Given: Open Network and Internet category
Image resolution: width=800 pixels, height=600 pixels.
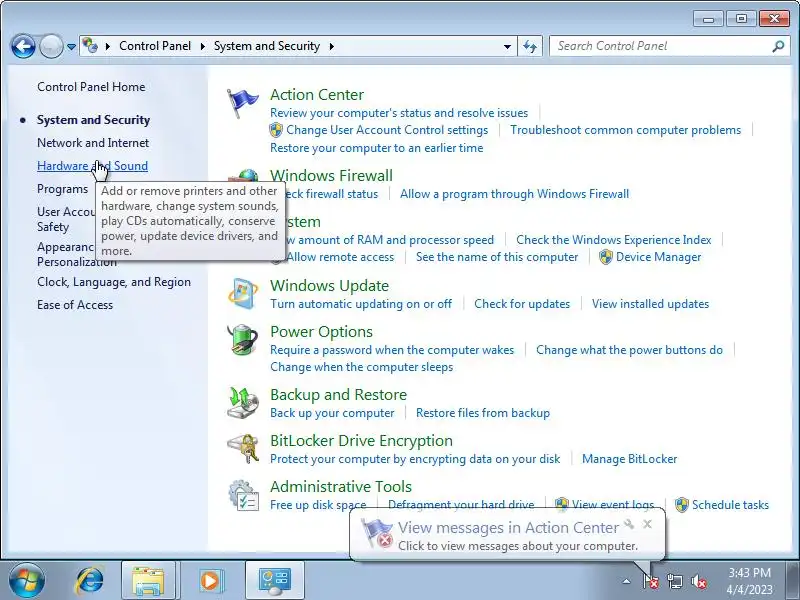Looking at the screenshot, I should click(x=93, y=143).
